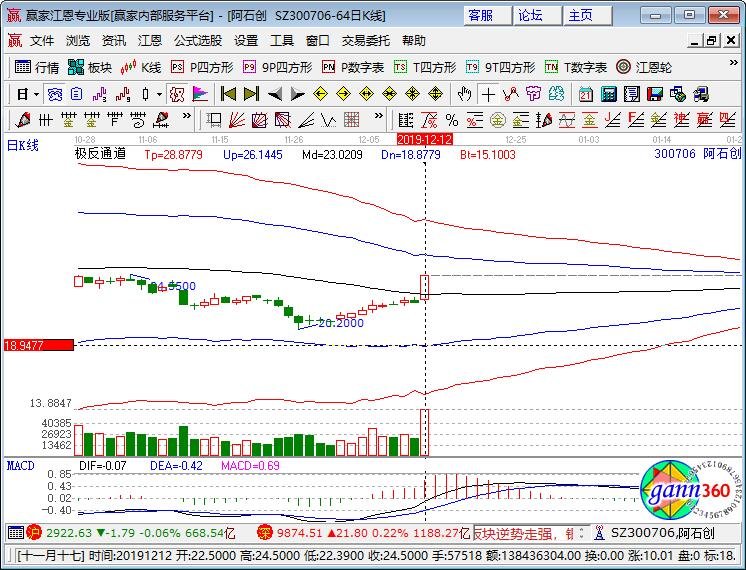Click the purple 节 solar-term icon
The width and height of the screenshot is (746, 570).
pos(533,94)
